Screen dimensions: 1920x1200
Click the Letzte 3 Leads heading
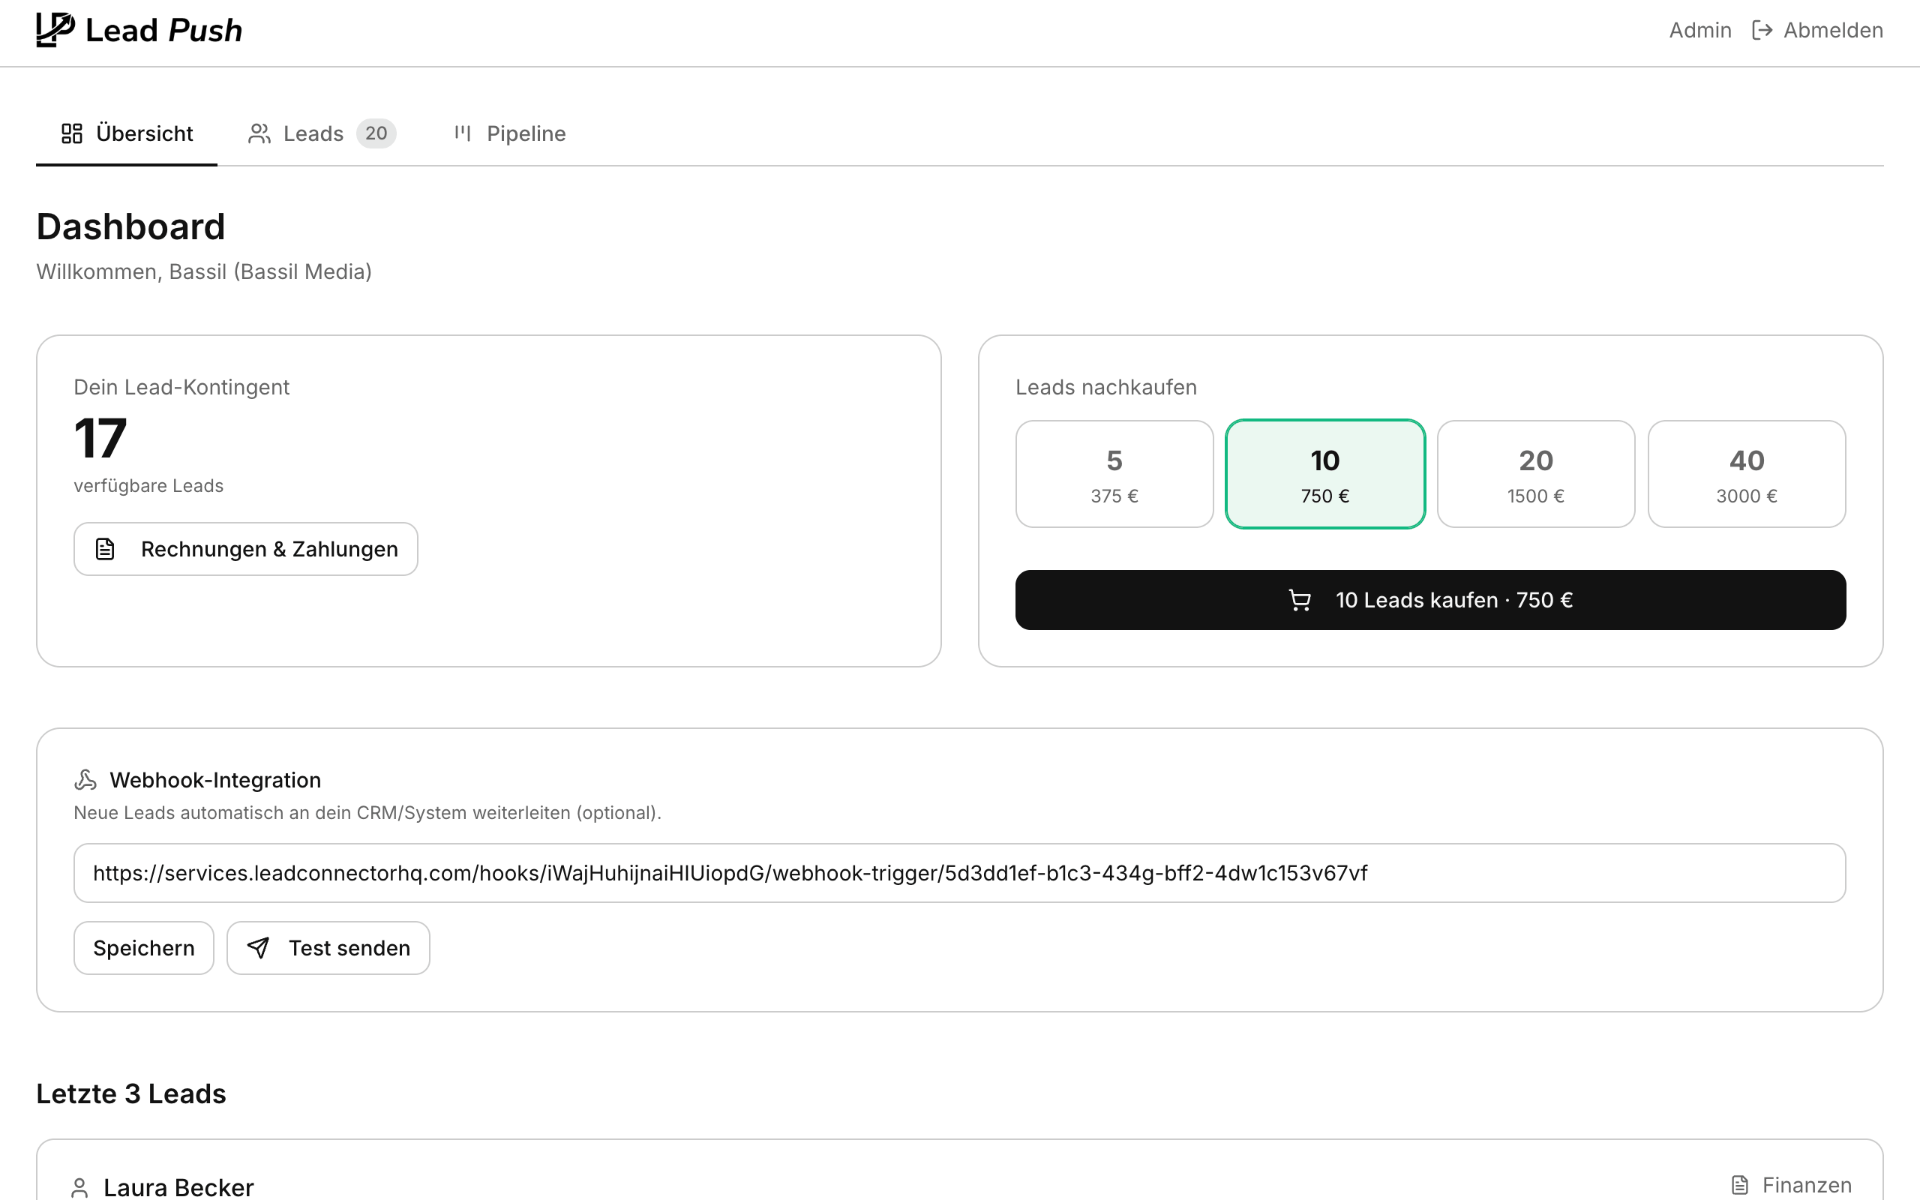[131, 1094]
